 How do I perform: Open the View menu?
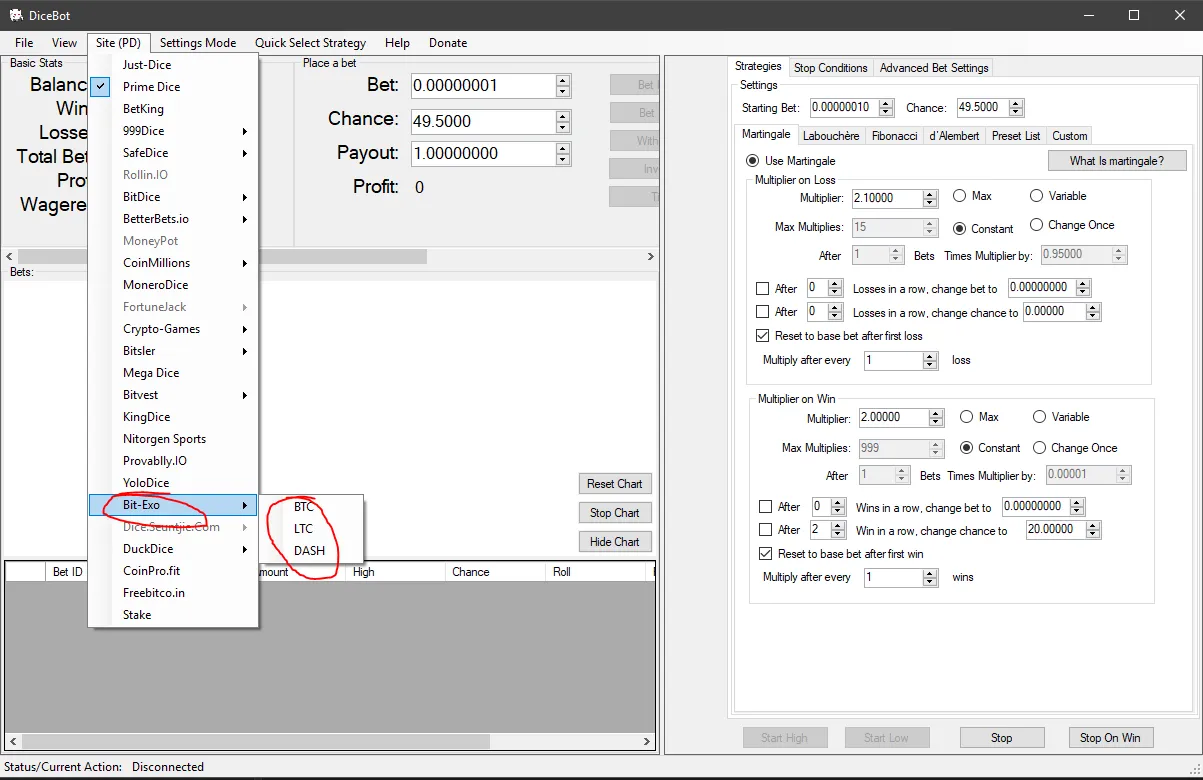tap(64, 43)
